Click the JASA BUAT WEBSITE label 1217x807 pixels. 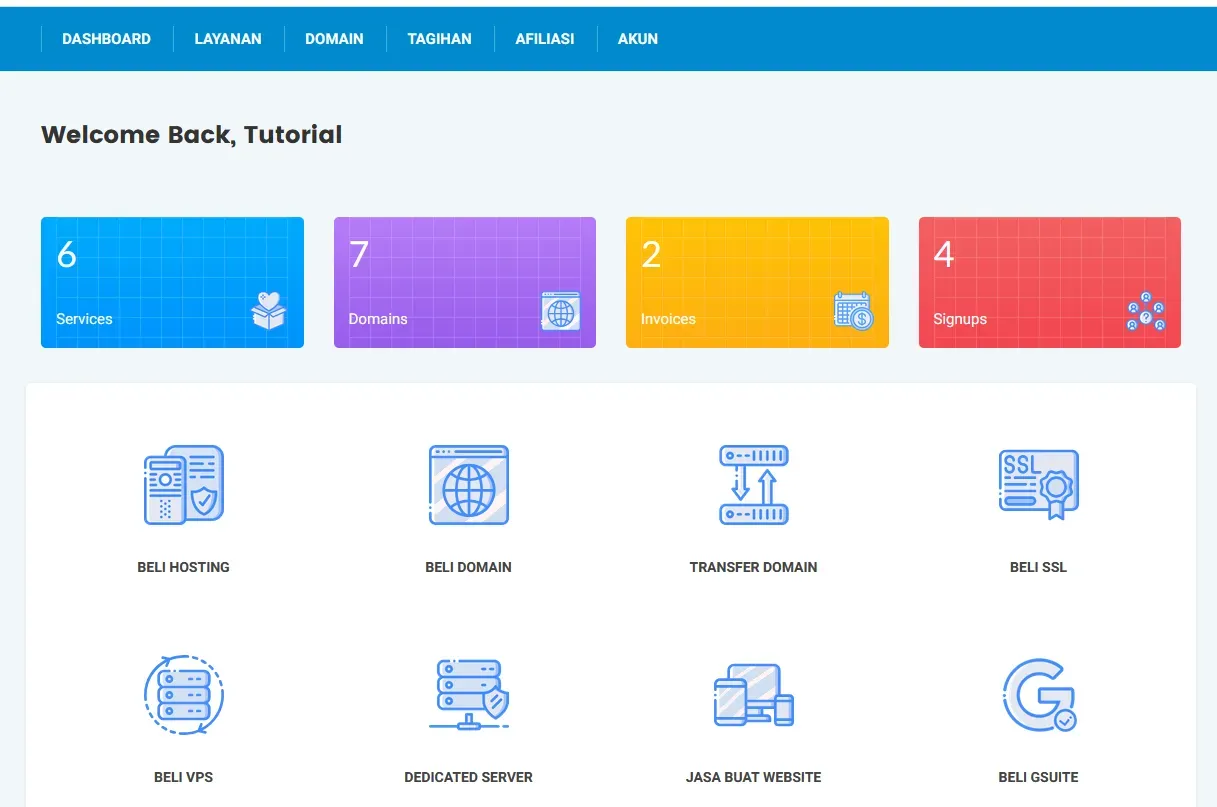[x=754, y=777]
